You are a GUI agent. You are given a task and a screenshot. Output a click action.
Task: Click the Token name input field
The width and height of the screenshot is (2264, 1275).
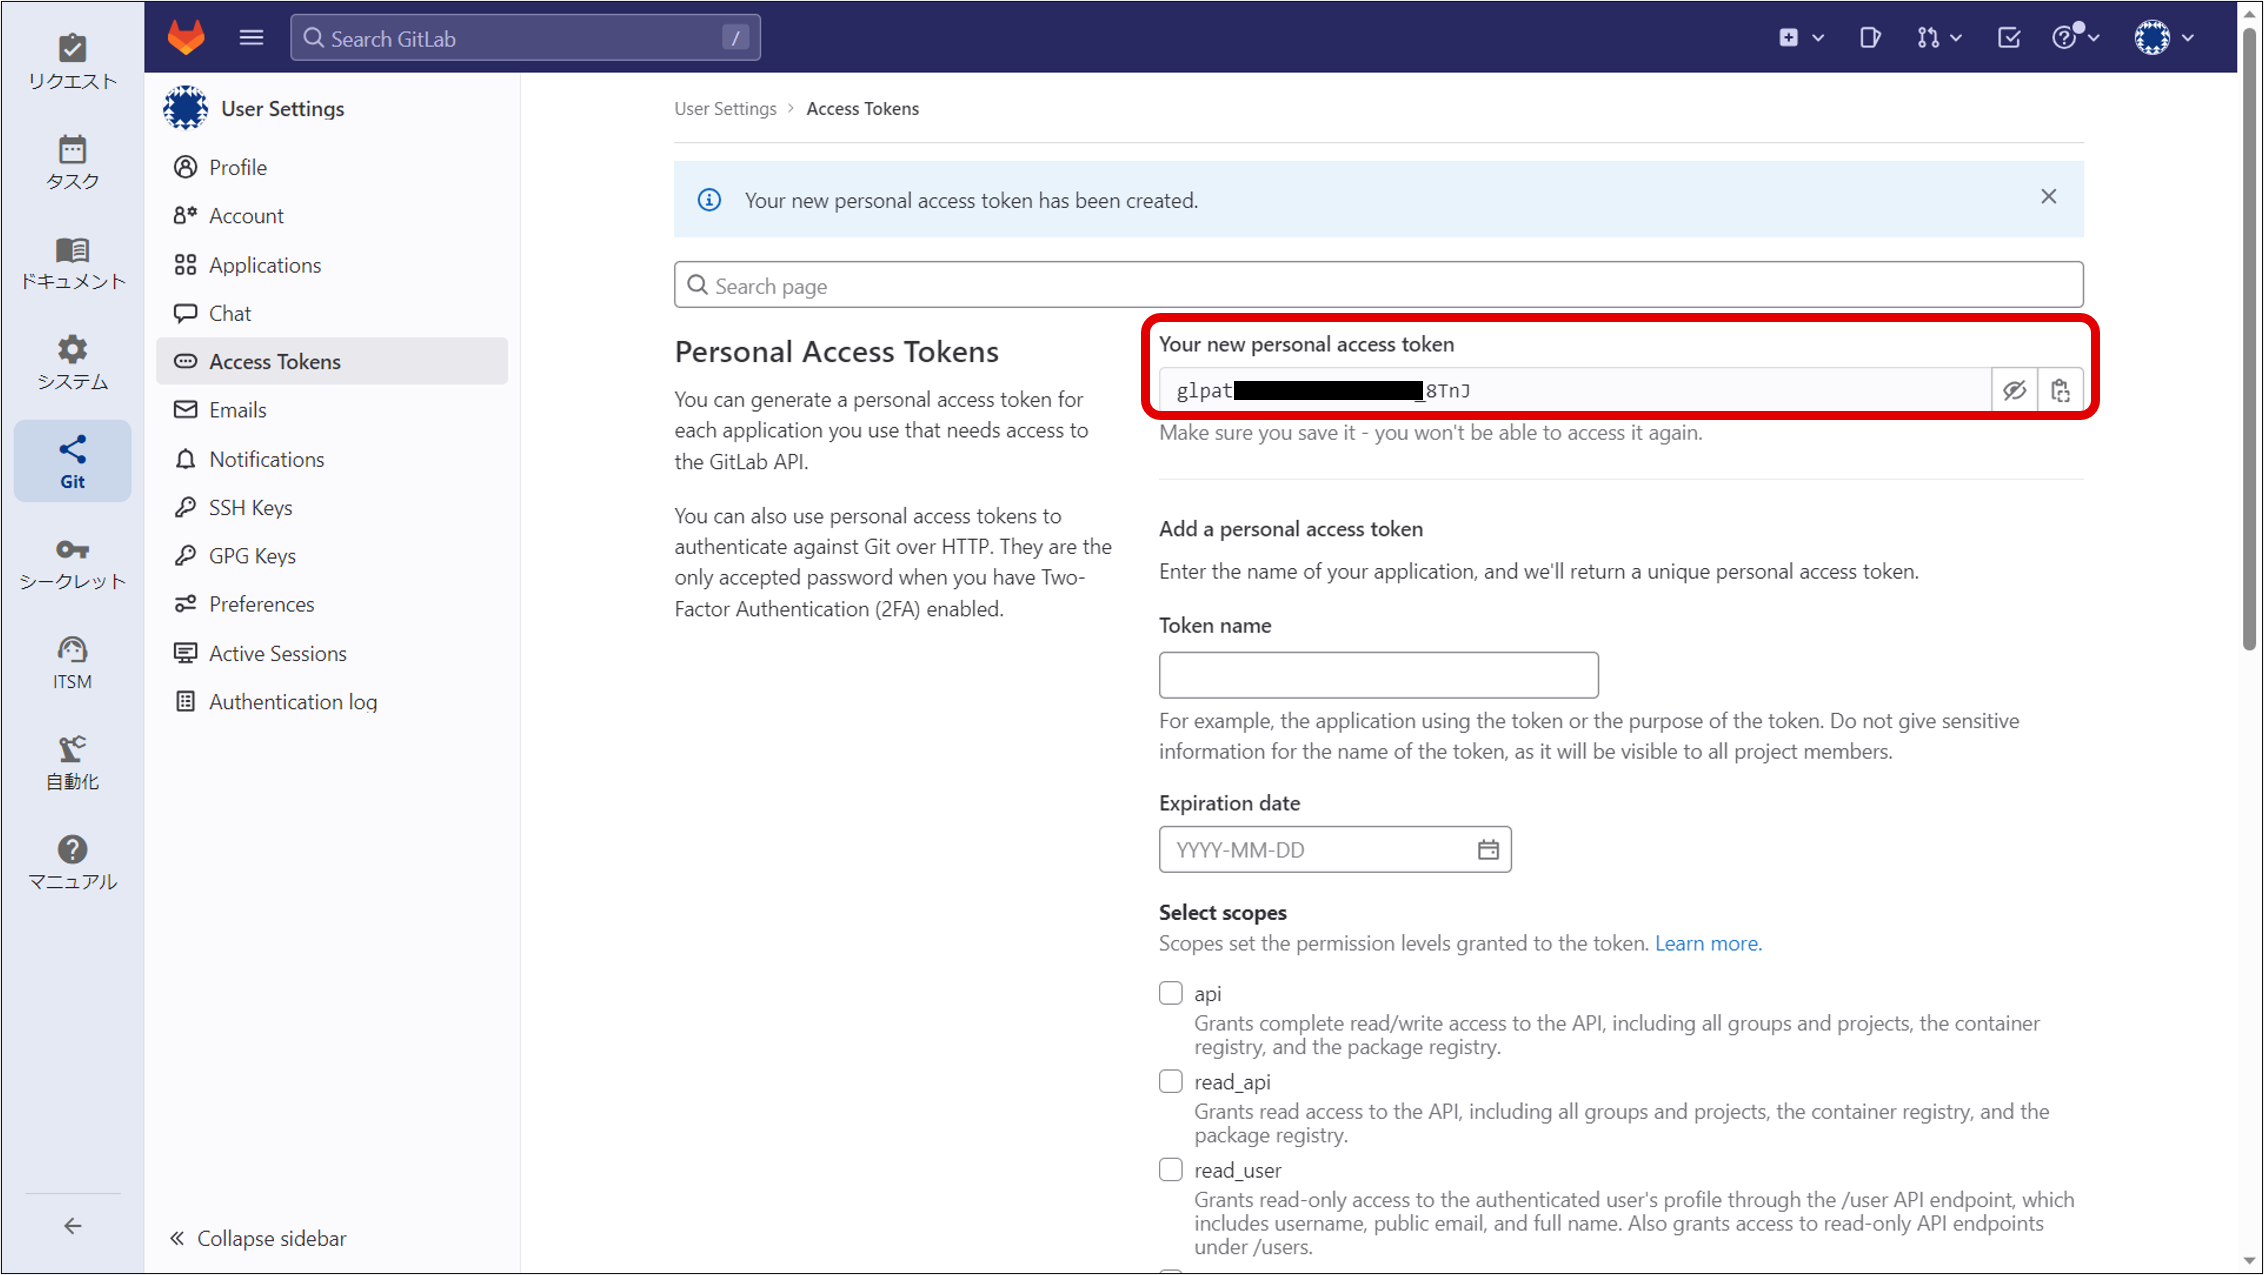coord(1378,672)
